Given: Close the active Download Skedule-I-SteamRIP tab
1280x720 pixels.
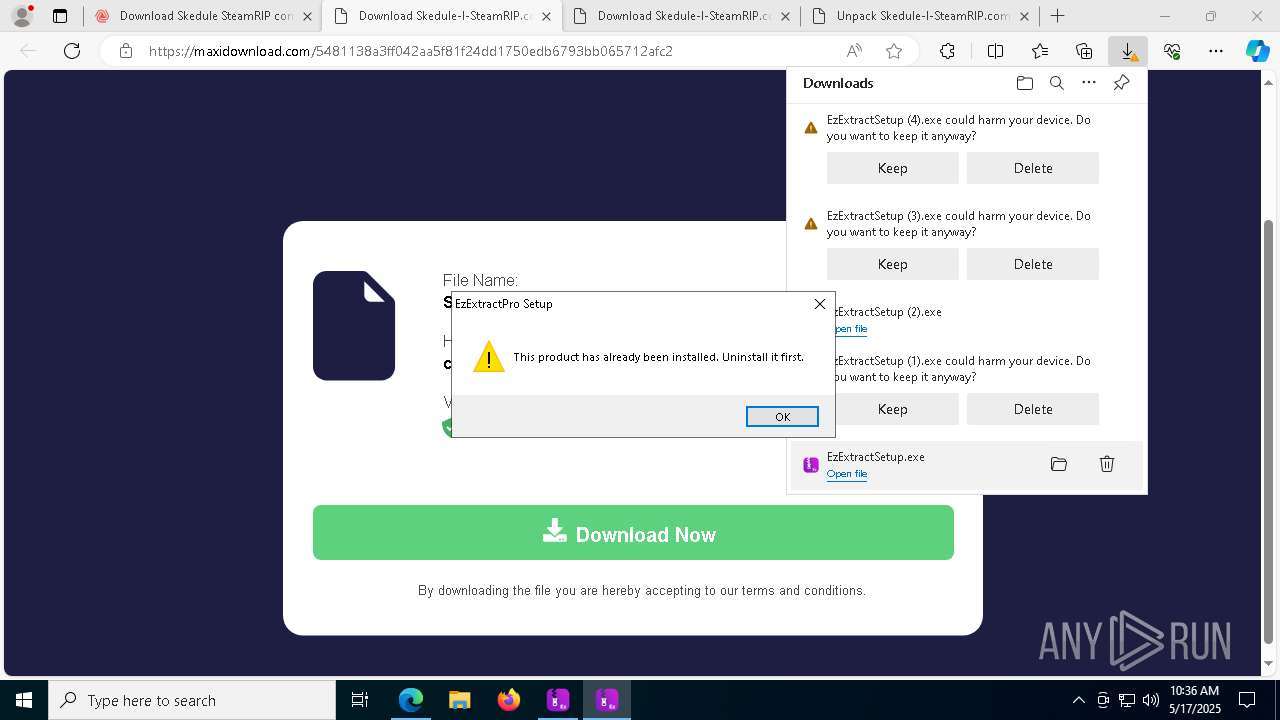Looking at the screenshot, I should point(546,16).
